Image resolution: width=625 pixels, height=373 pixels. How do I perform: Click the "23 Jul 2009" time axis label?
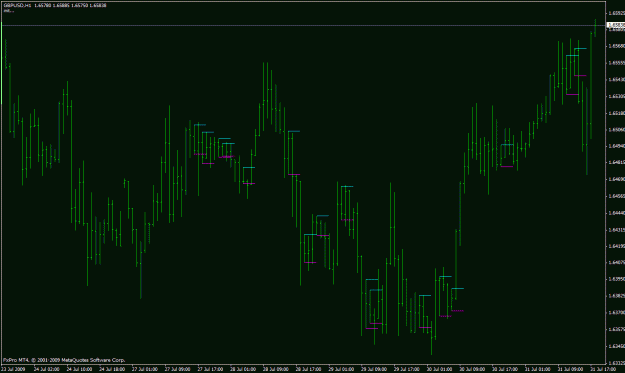[x=13, y=369]
